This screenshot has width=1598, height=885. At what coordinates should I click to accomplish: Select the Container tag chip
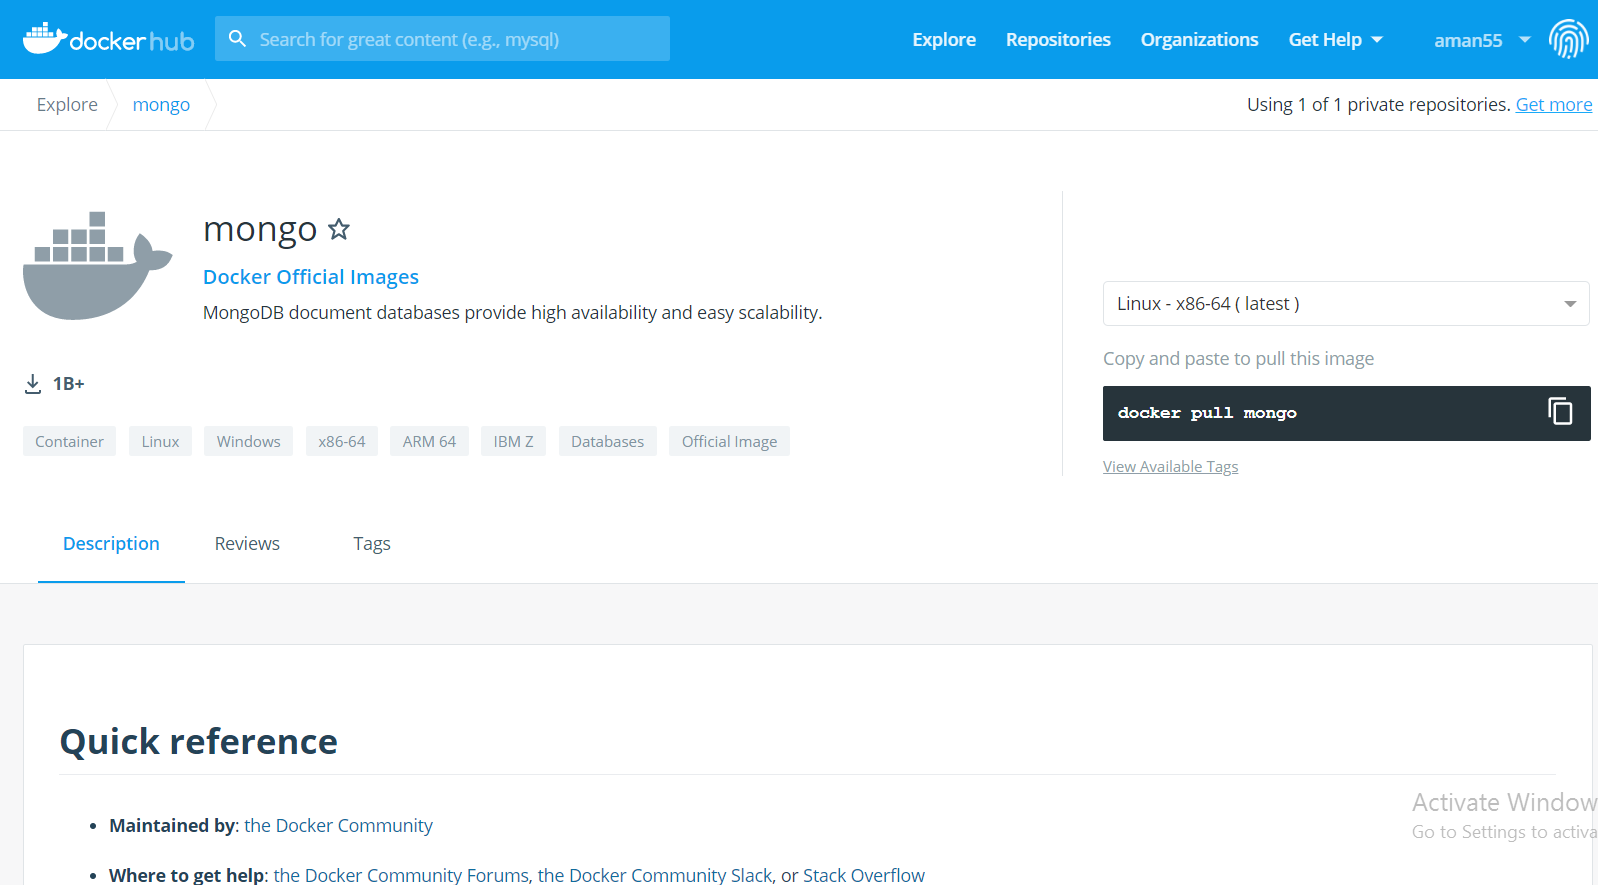point(69,442)
